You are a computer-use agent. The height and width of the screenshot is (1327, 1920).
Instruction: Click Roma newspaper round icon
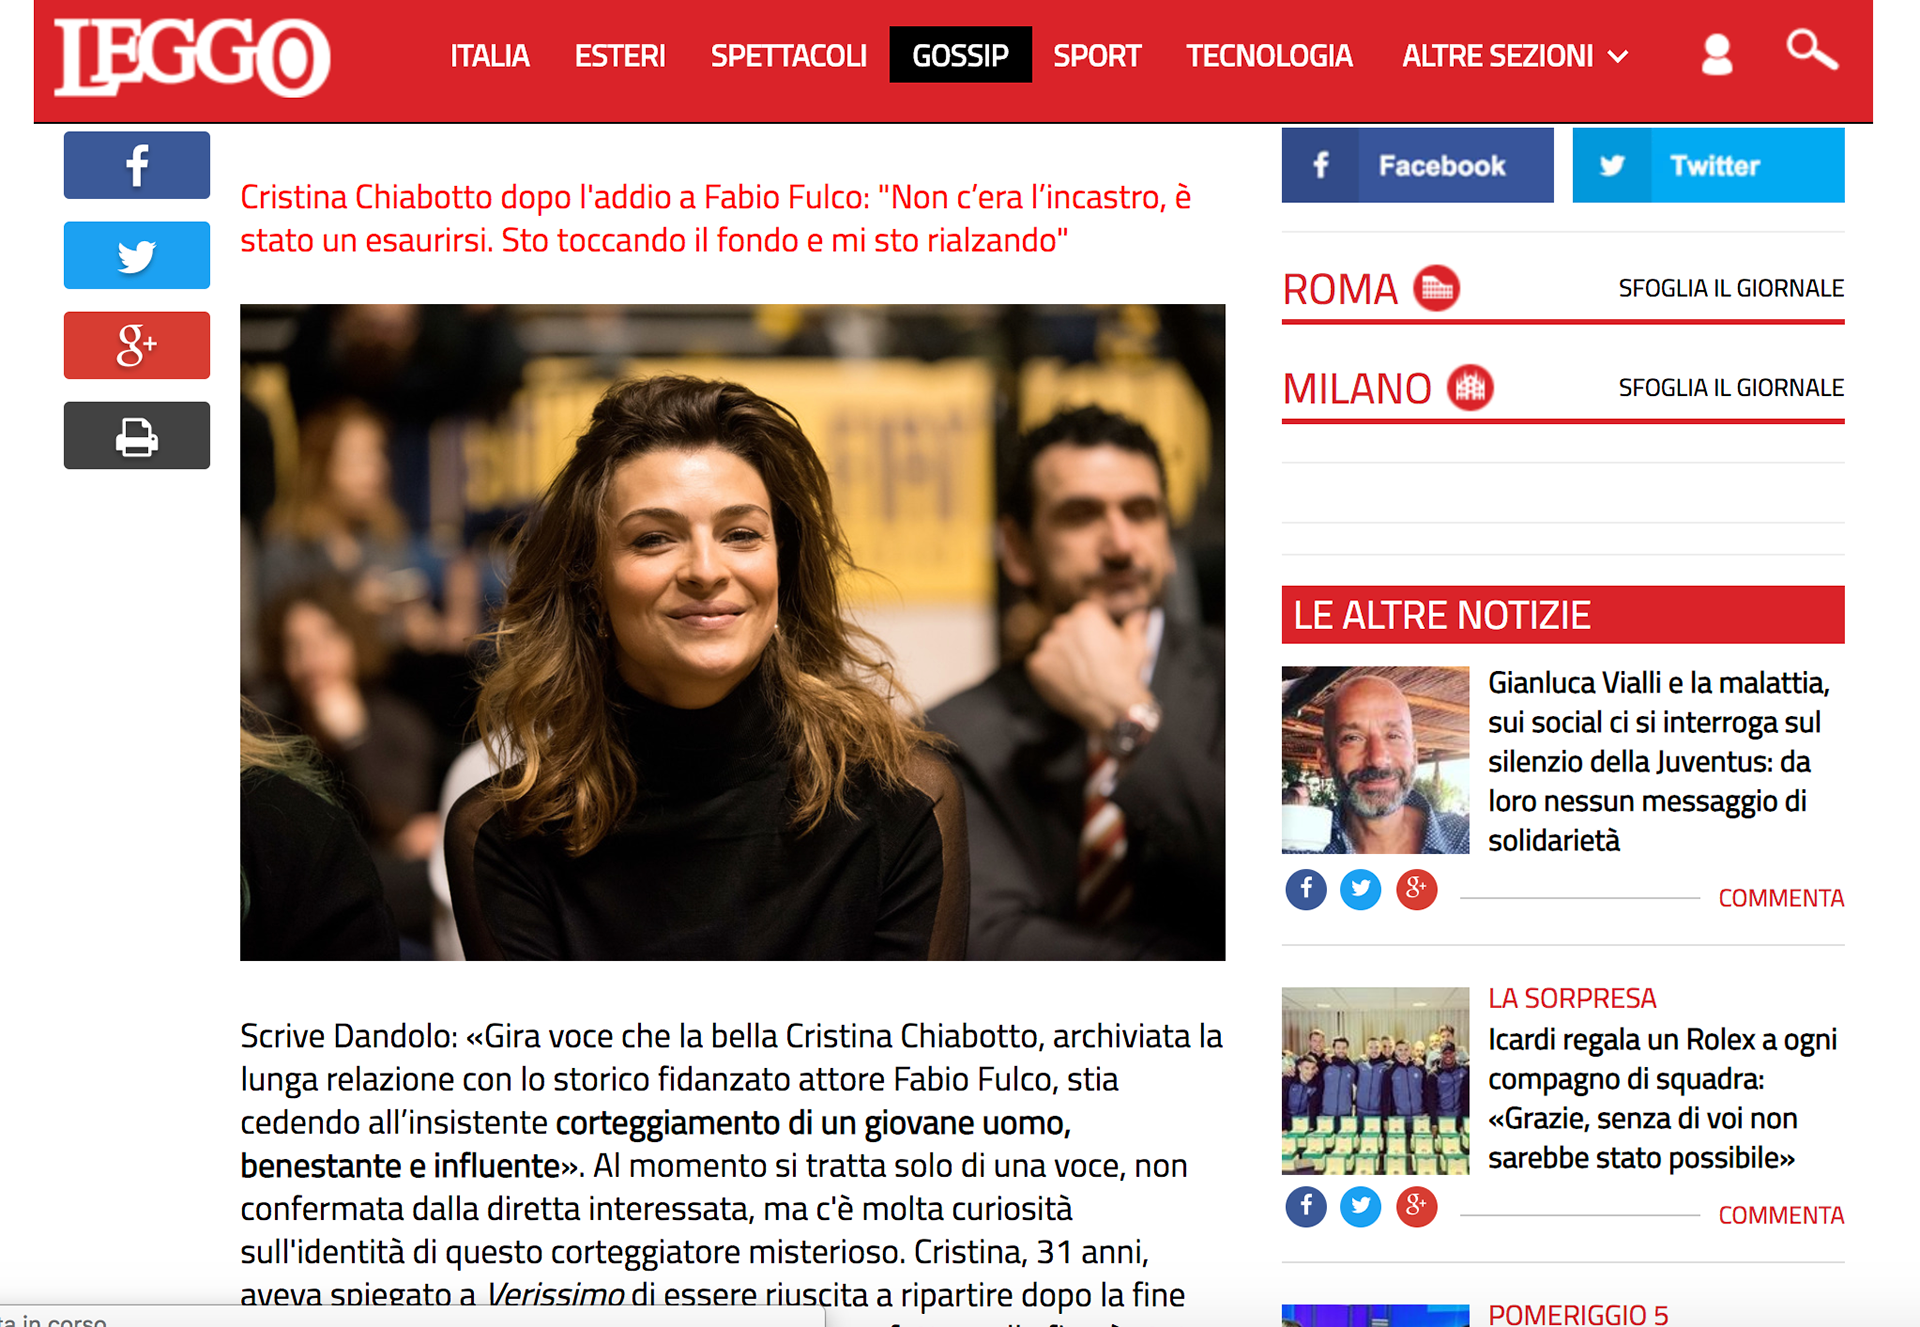pos(1437,288)
